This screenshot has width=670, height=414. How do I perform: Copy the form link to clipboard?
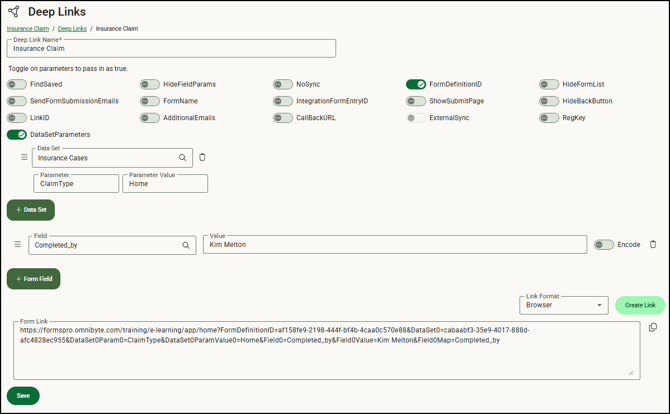tap(652, 327)
